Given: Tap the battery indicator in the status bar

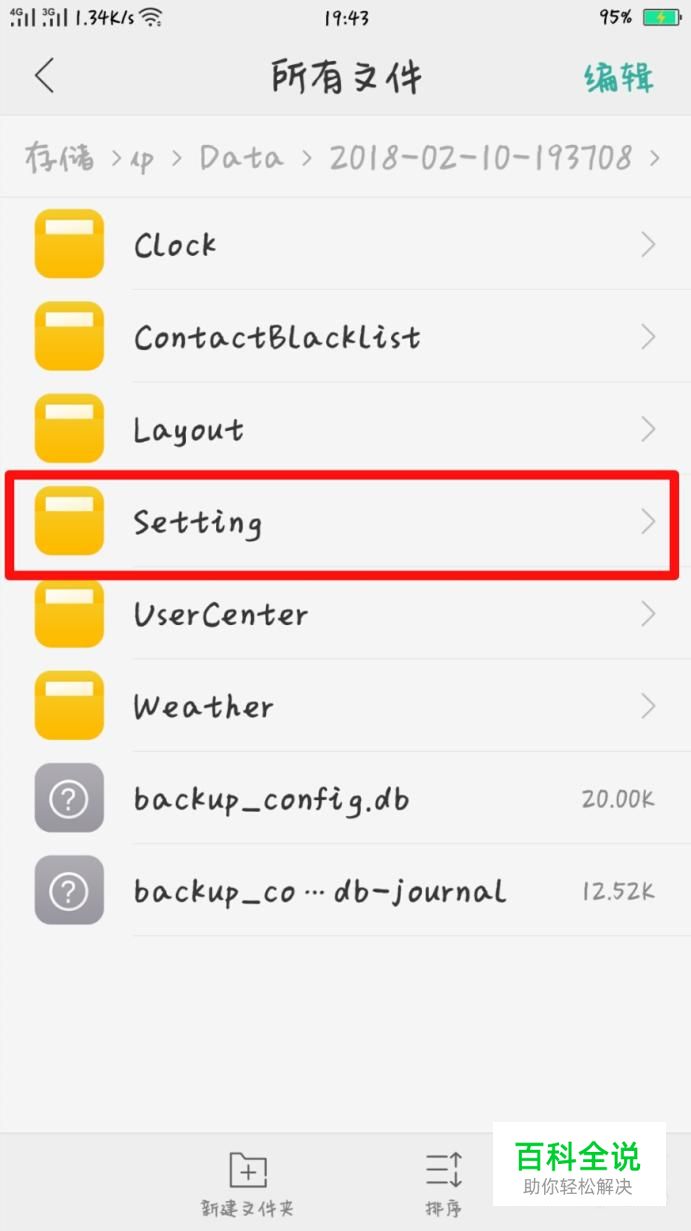Looking at the screenshot, I should click(x=661, y=17).
